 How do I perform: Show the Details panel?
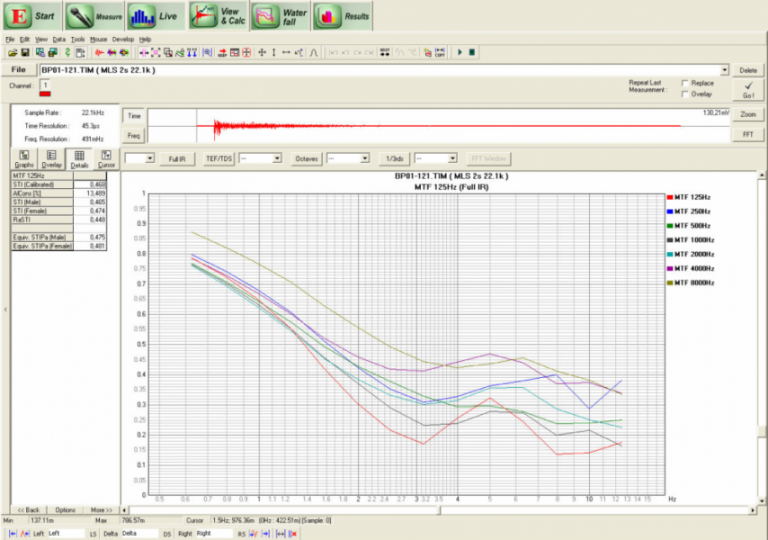[79, 160]
